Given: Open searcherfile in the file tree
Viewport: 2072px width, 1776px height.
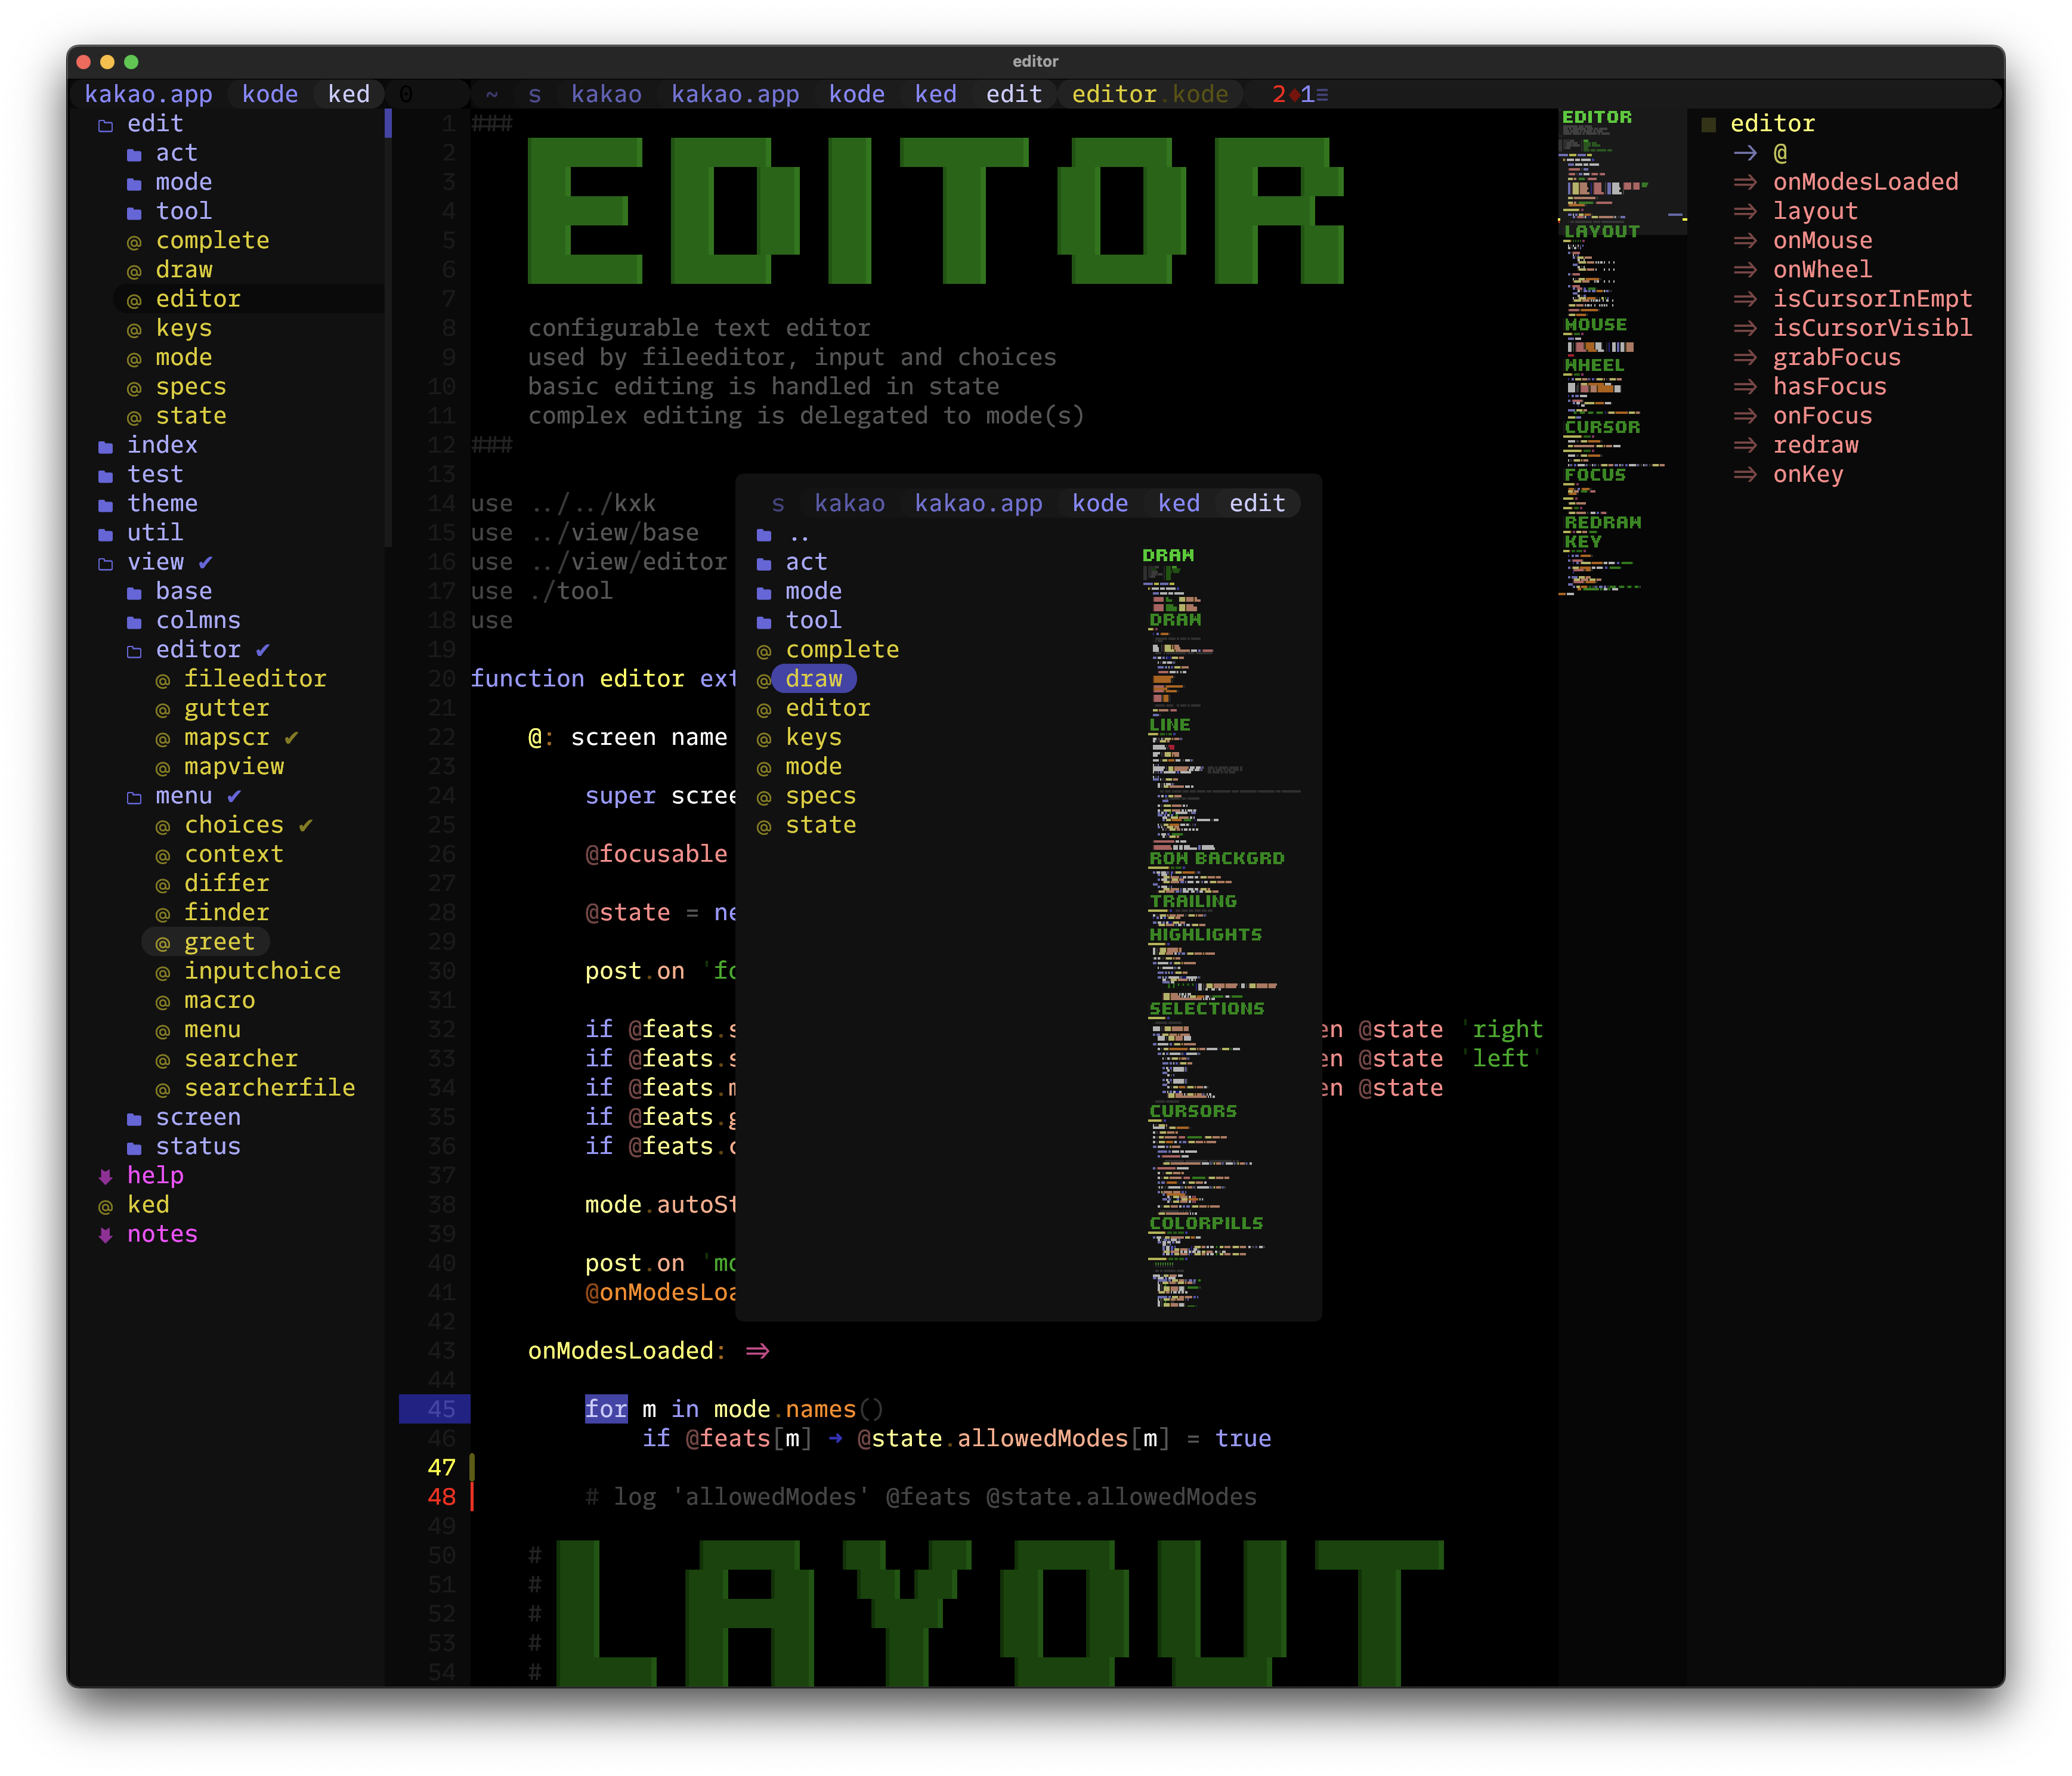Looking at the screenshot, I should 269,1088.
